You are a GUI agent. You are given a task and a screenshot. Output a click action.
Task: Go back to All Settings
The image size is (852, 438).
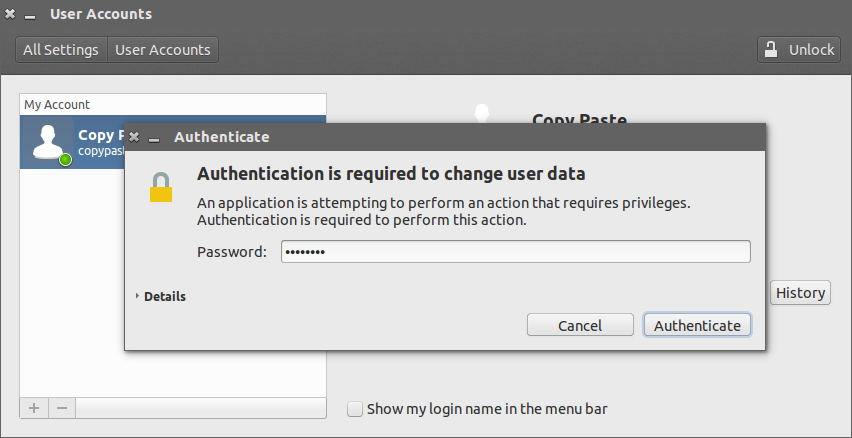[x=61, y=50]
